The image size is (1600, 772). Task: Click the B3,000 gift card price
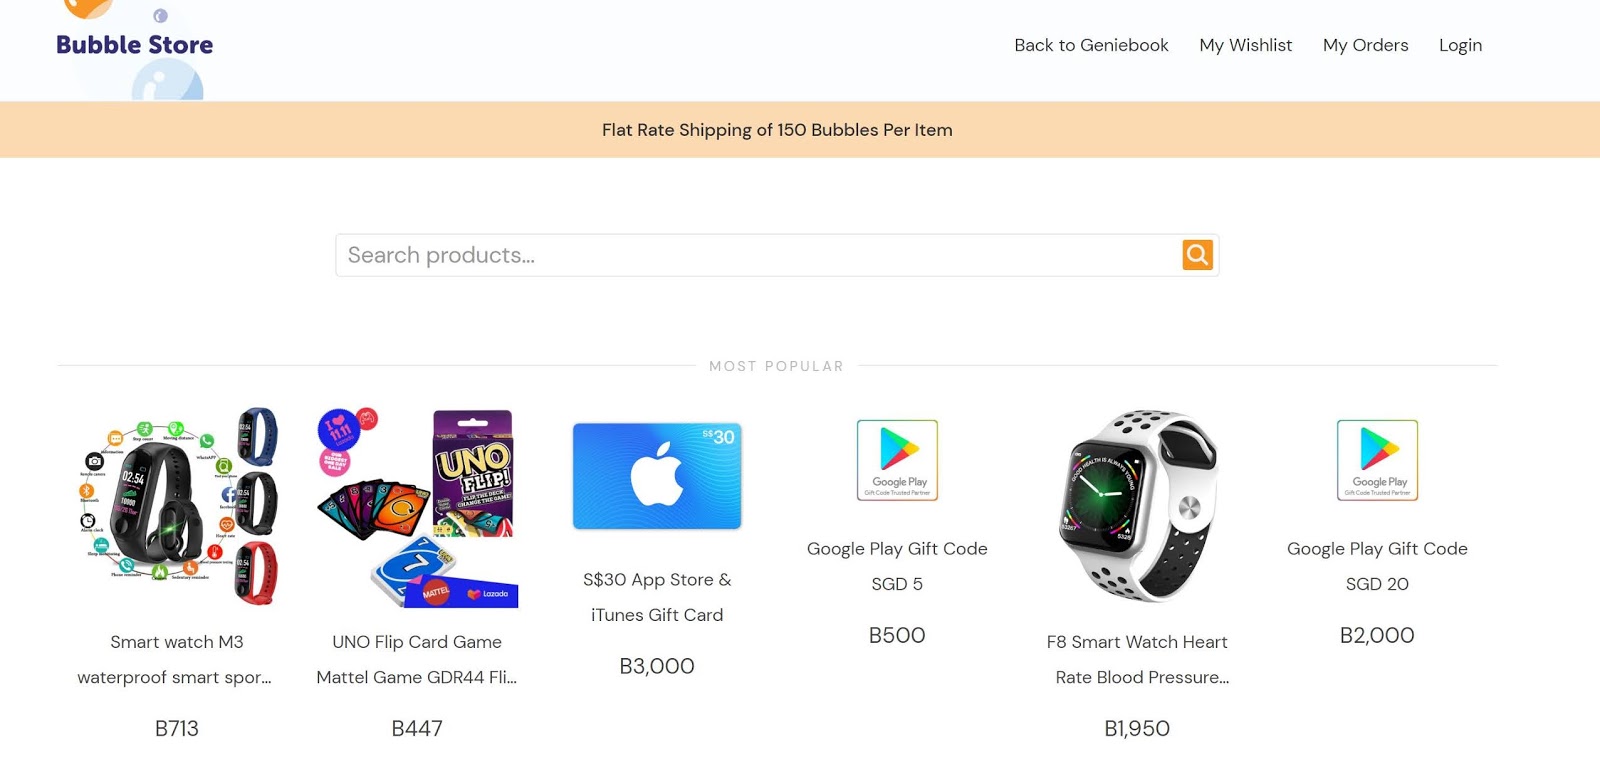[x=657, y=666]
